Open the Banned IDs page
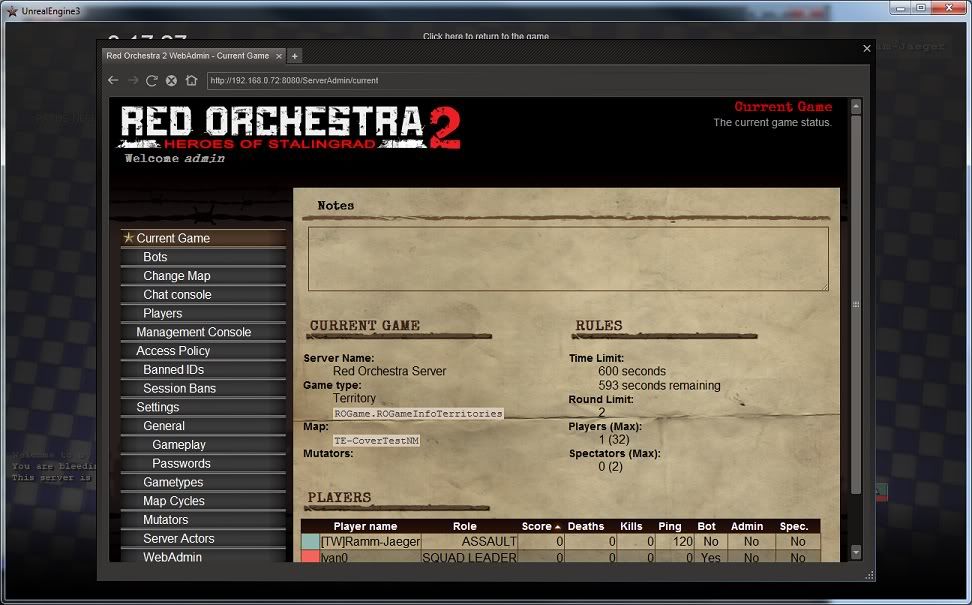The image size is (972, 605). pyautogui.click(x=173, y=370)
